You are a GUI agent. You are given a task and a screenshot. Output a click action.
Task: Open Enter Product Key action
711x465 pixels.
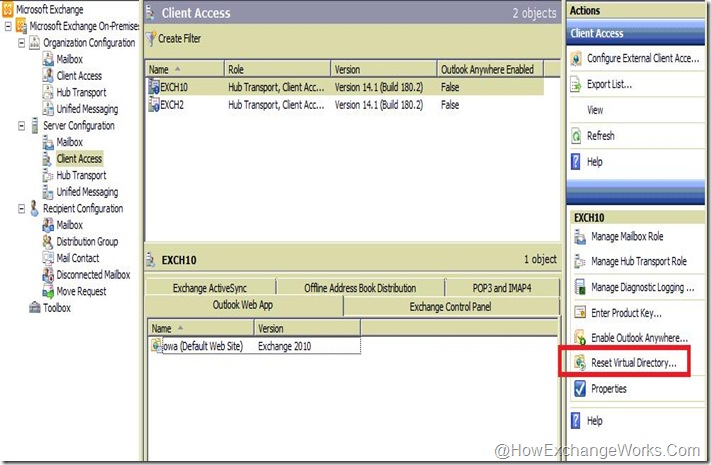tap(626, 313)
